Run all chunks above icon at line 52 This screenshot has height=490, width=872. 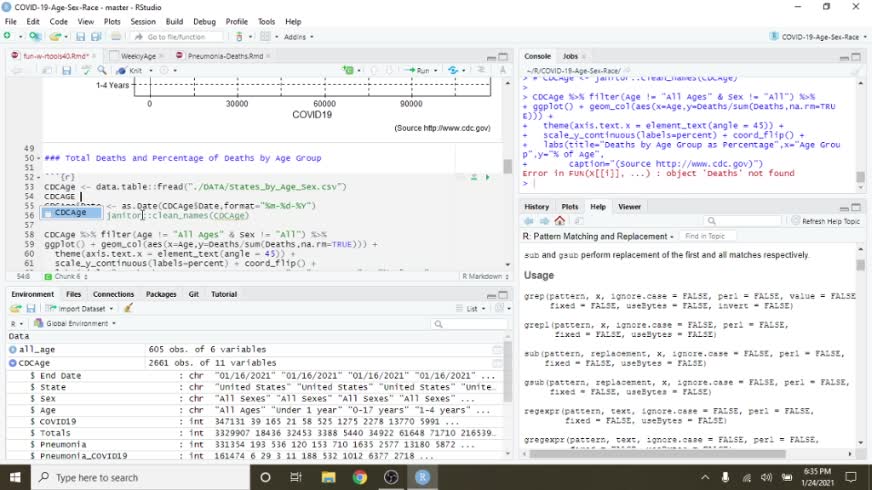tap(474, 177)
